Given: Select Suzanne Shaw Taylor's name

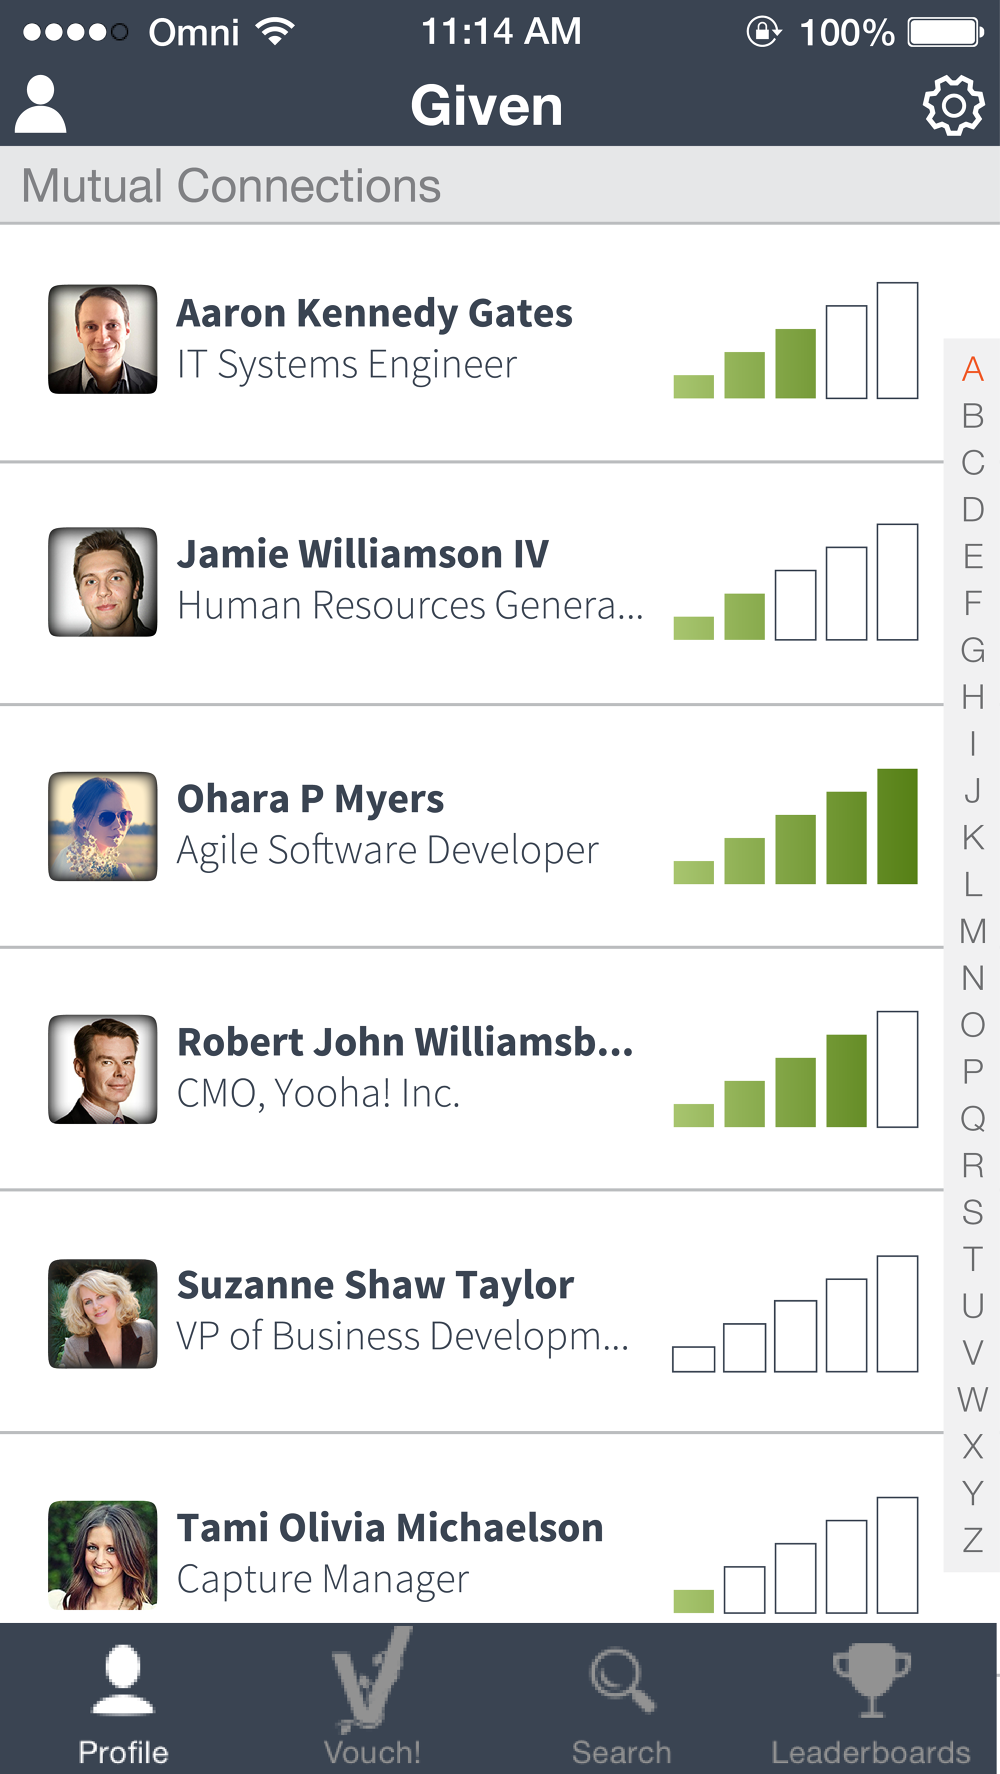Looking at the screenshot, I should [375, 1285].
